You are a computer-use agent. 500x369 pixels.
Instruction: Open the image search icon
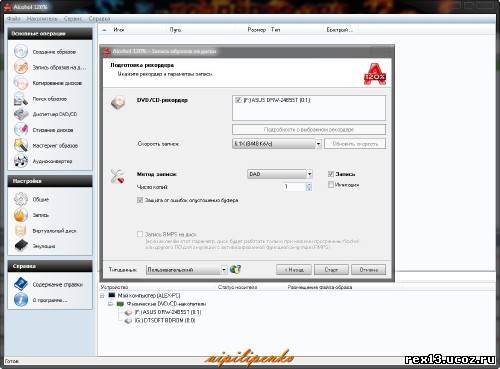point(21,99)
